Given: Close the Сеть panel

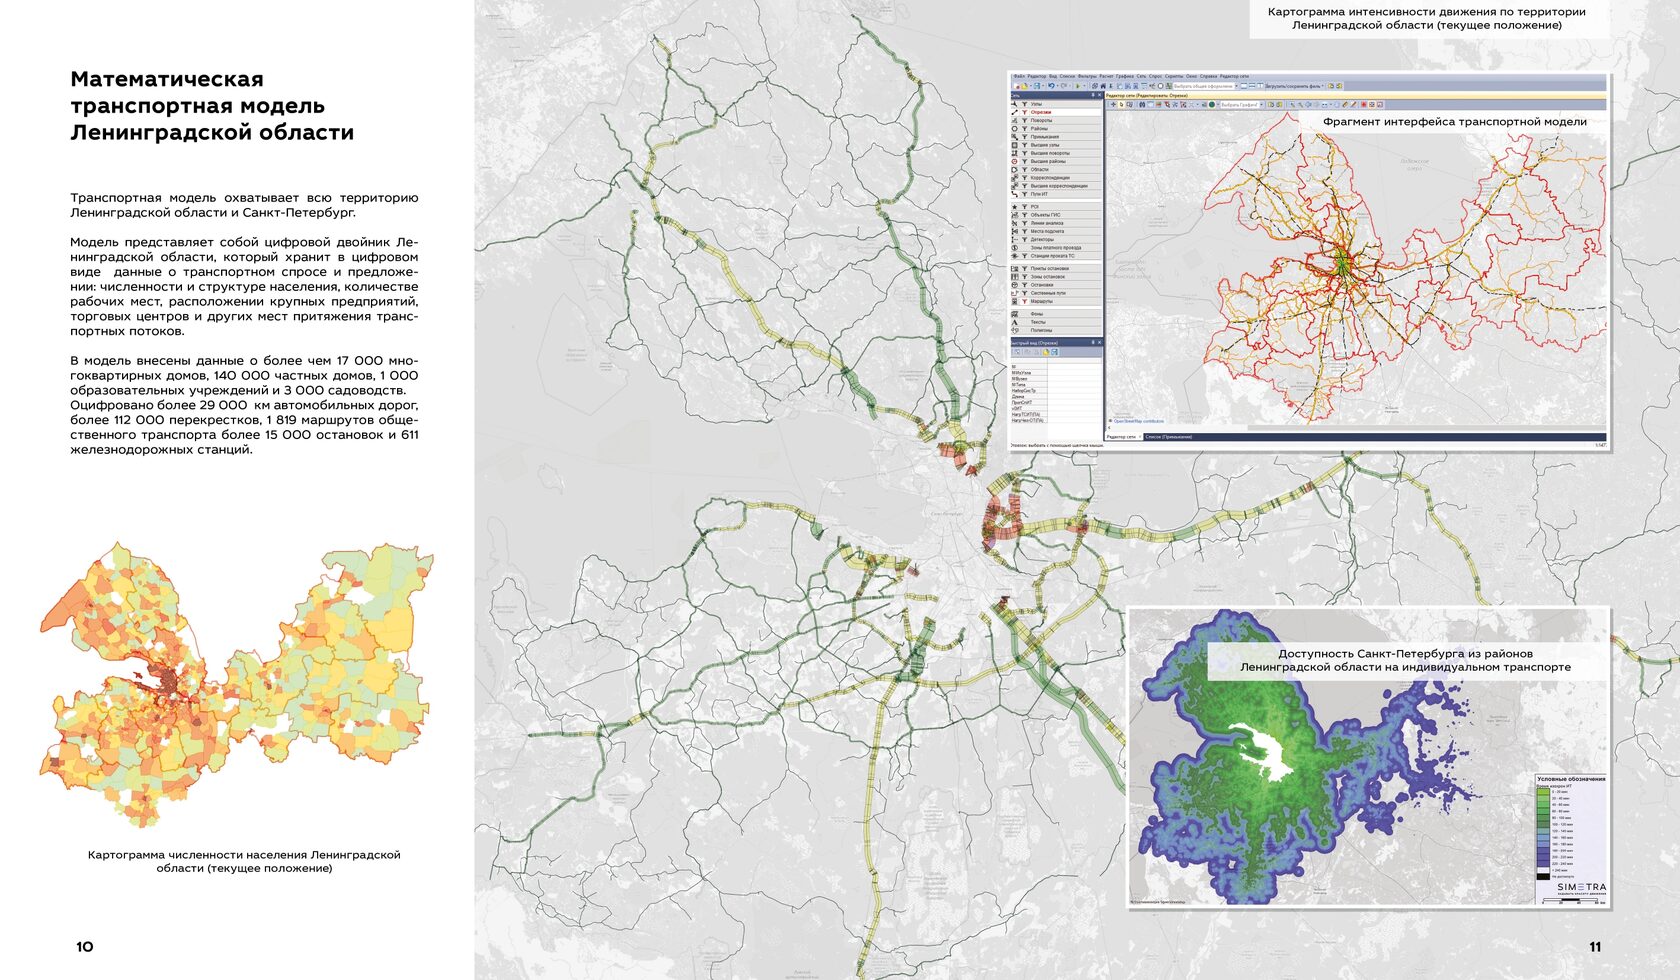Looking at the screenshot, I should [x=1099, y=95].
